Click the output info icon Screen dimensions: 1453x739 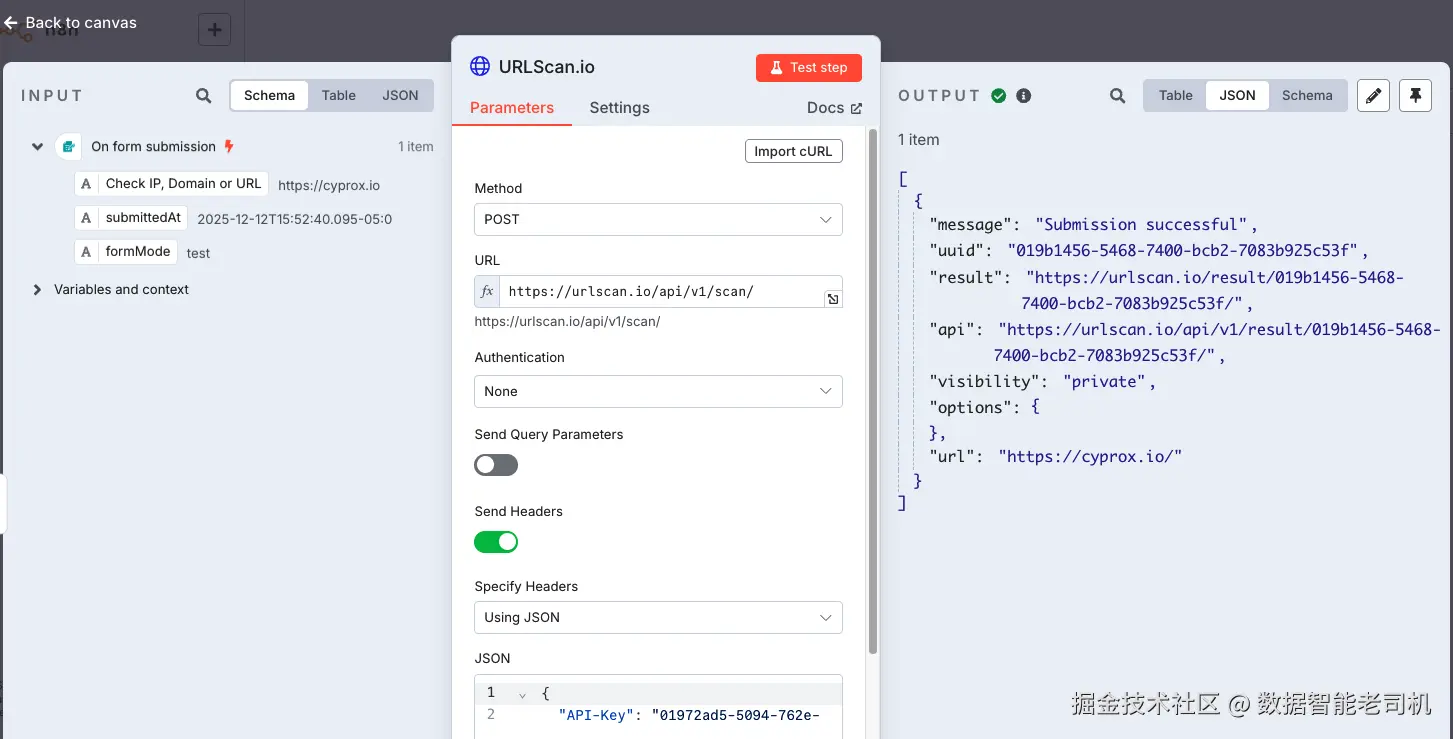pyautogui.click(x=1024, y=96)
